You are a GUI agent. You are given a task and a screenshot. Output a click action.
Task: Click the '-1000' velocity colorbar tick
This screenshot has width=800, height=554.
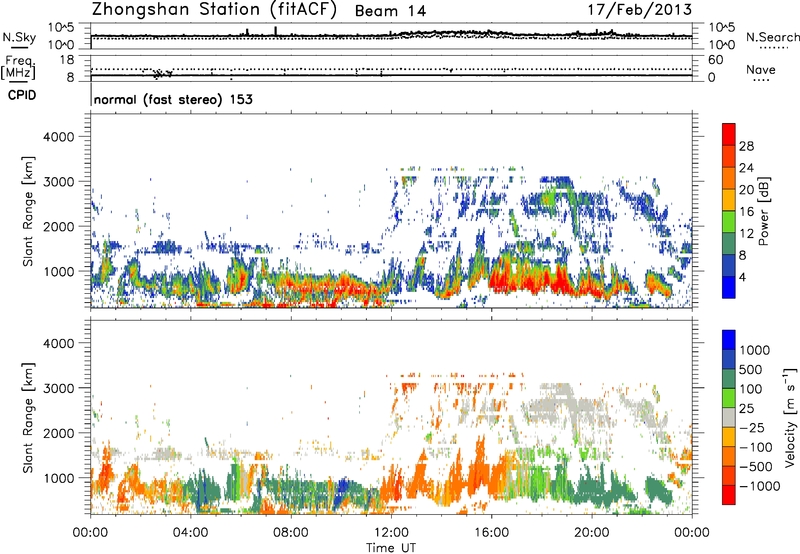coord(759,486)
